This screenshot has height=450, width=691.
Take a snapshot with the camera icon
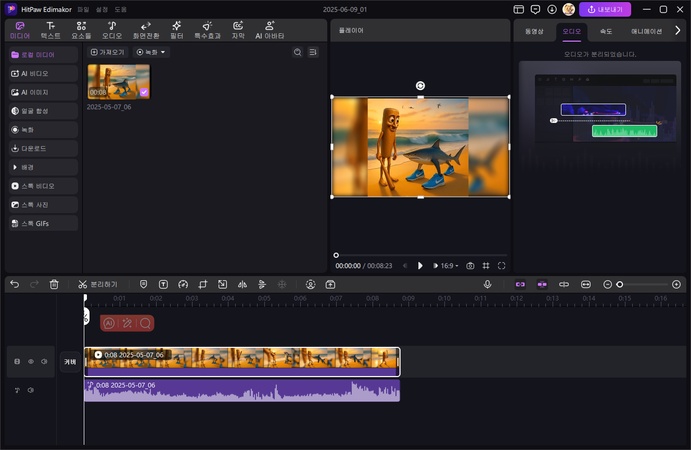pos(469,266)
